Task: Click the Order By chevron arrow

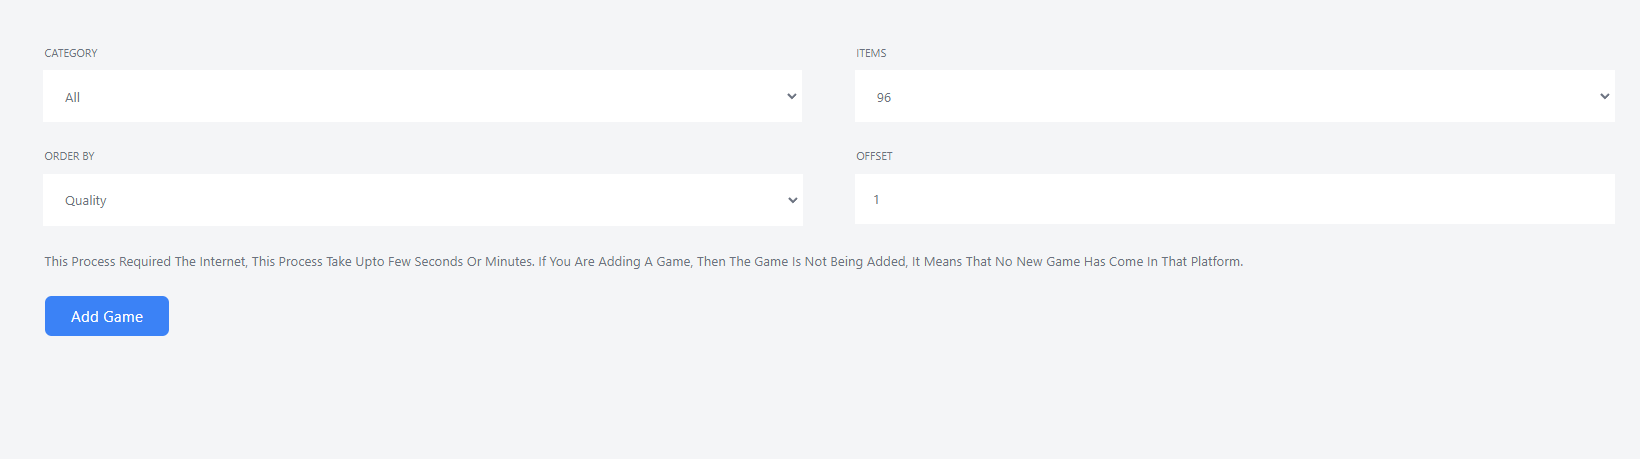Action: 792,200
